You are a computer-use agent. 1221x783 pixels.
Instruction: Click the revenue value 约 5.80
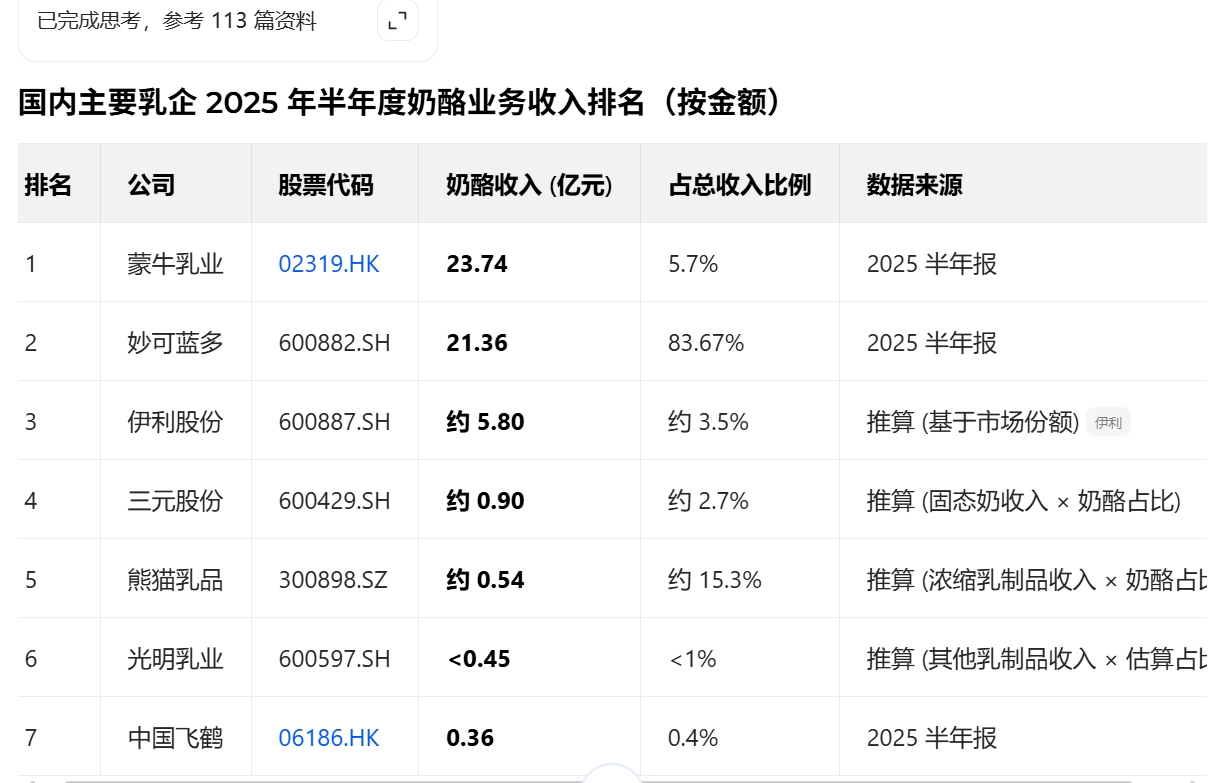pyautogui.click(x=486, y=422)
